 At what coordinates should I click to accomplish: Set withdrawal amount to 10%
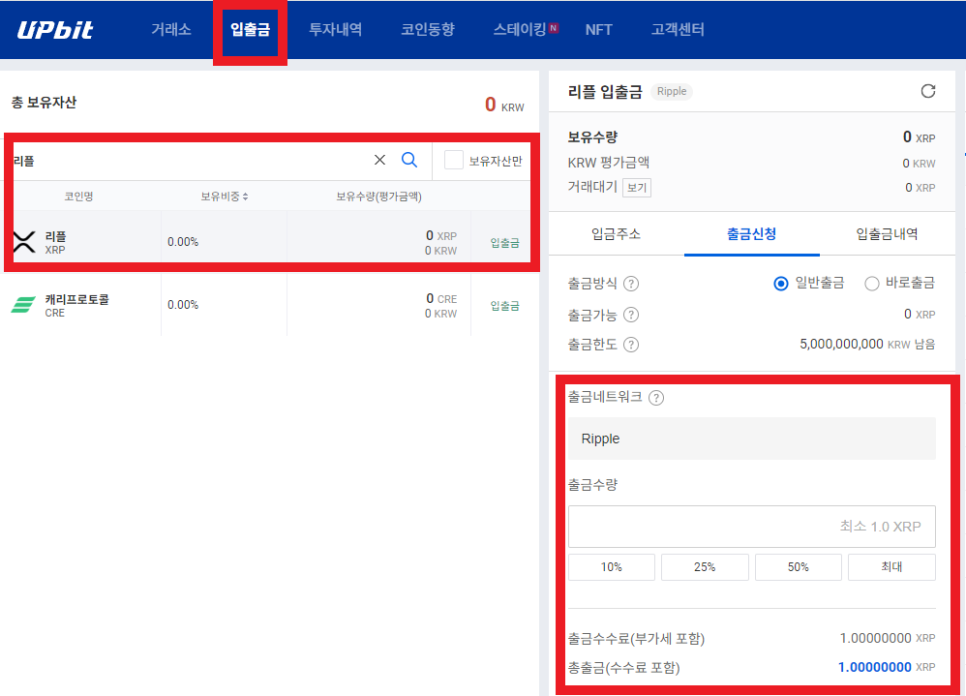click(611, 567)
